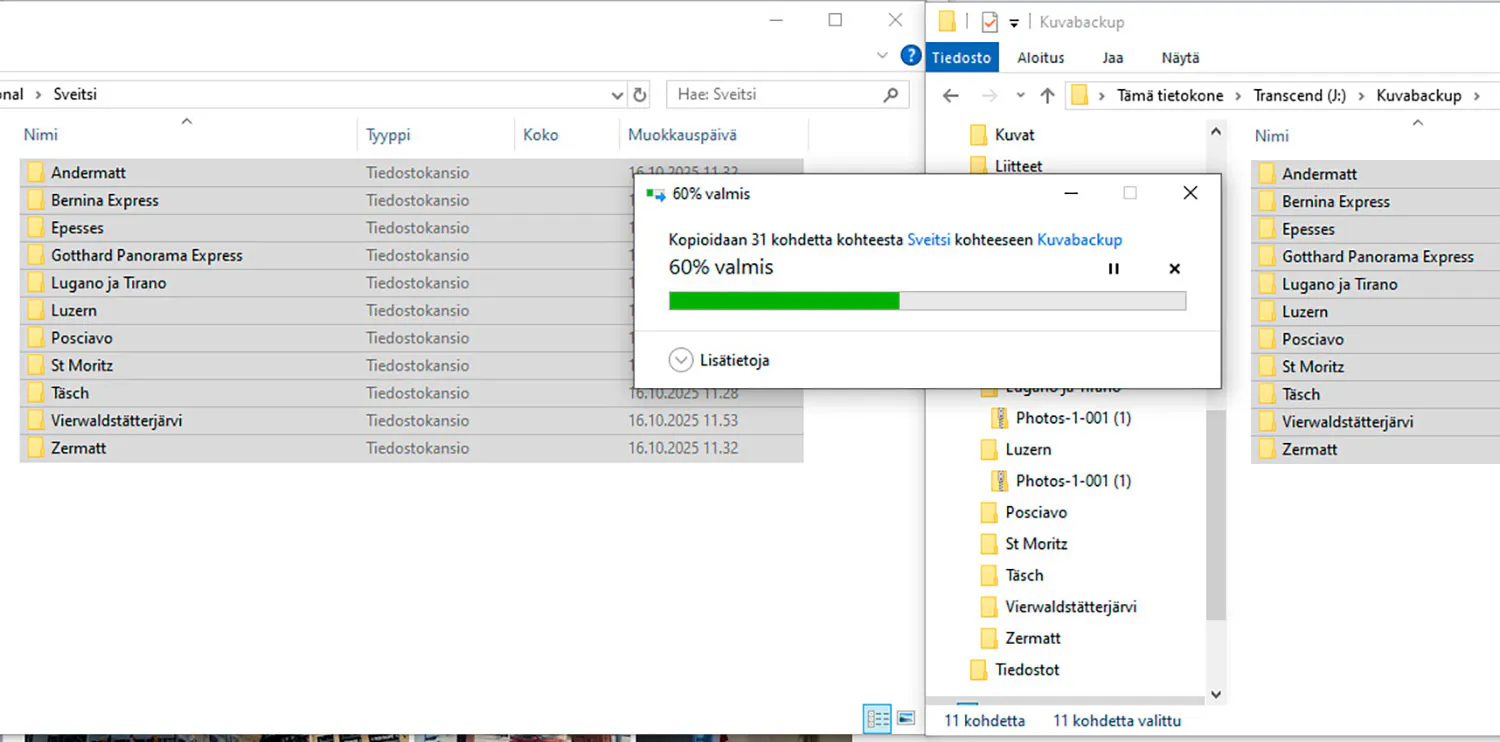Open the Help question mark icon
This screenshot has width=1500, height=742.
(x=910, y=55)
